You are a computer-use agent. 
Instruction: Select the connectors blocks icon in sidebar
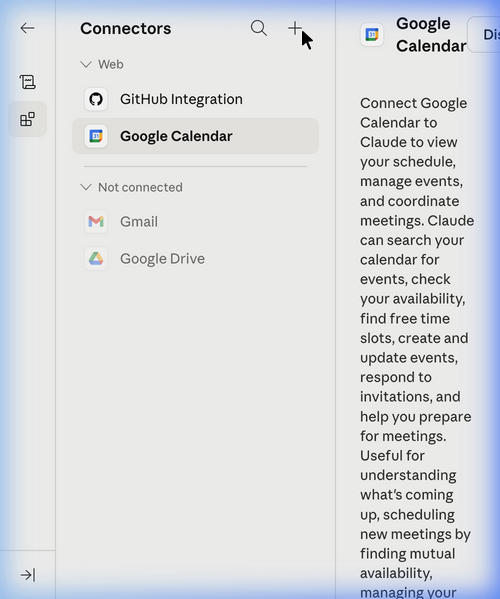[x=28, y=119]
